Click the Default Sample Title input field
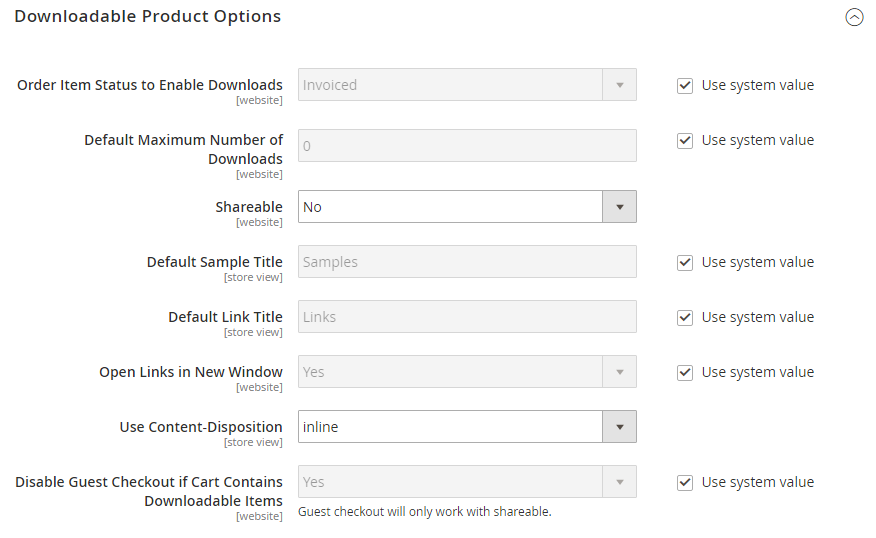 [467, 262]
